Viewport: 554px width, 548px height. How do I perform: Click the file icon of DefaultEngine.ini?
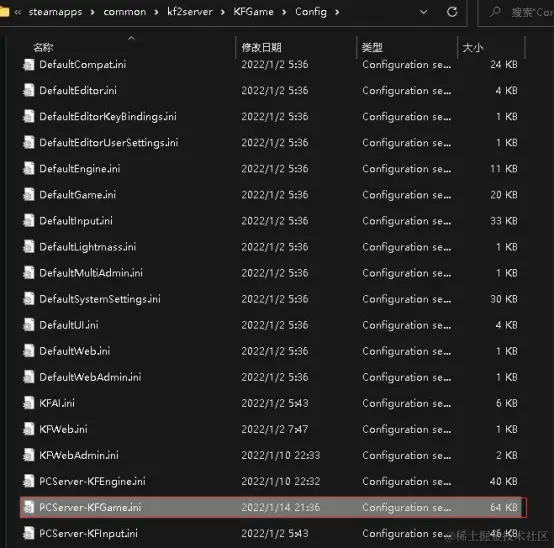(x=29, y=169)
